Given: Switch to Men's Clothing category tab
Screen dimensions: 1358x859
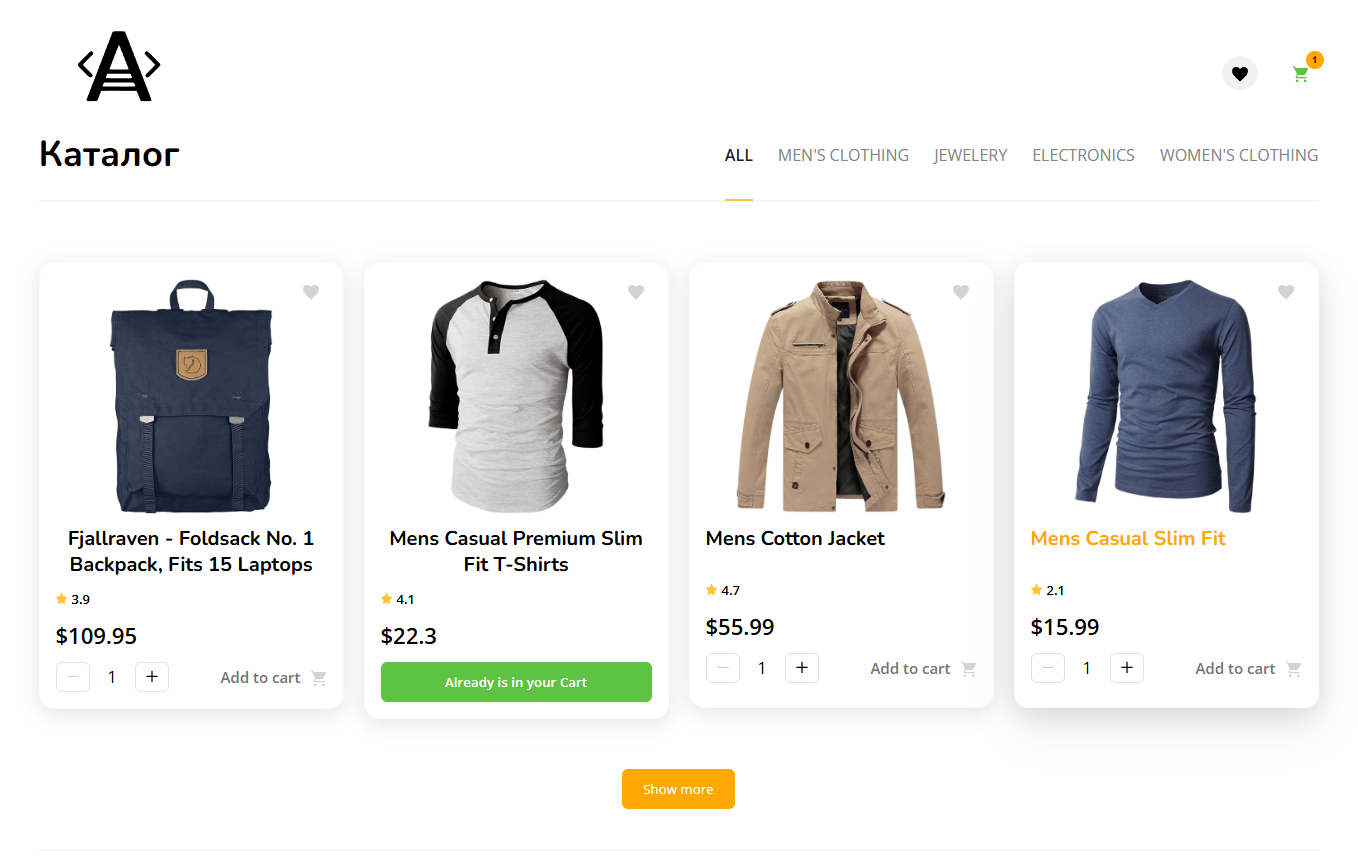Looking at the screenshot, I should pos(843,155).
